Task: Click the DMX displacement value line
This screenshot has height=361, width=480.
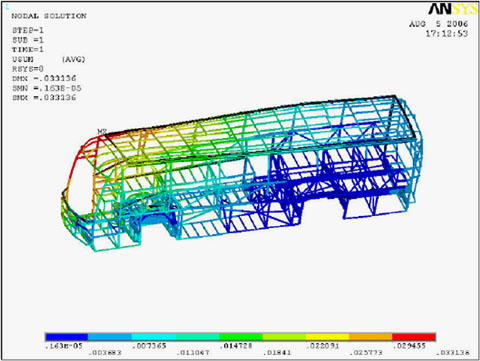Action: click(44, 78)
